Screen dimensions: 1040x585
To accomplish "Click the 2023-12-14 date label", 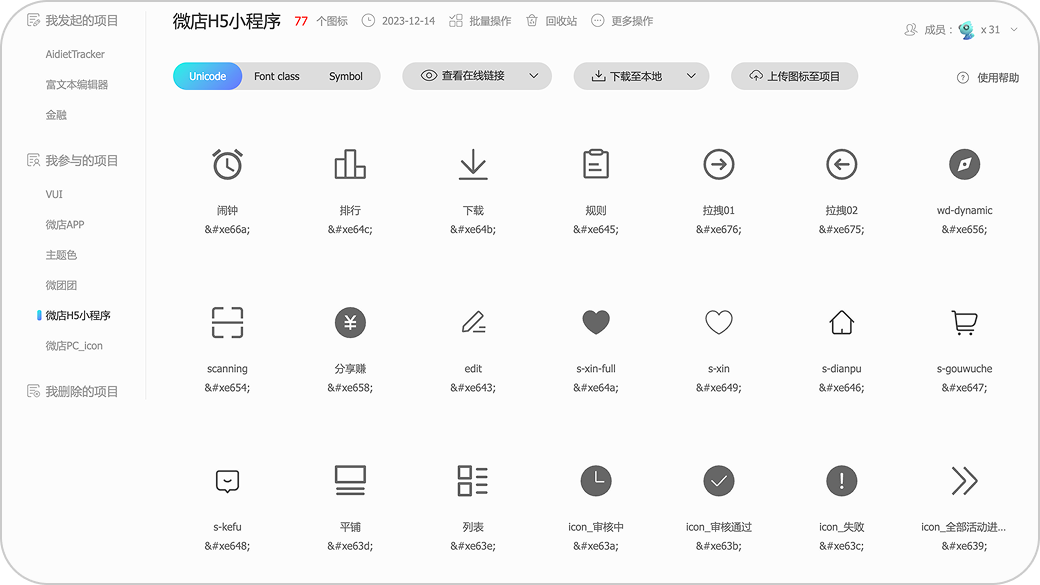I will 408,21.
